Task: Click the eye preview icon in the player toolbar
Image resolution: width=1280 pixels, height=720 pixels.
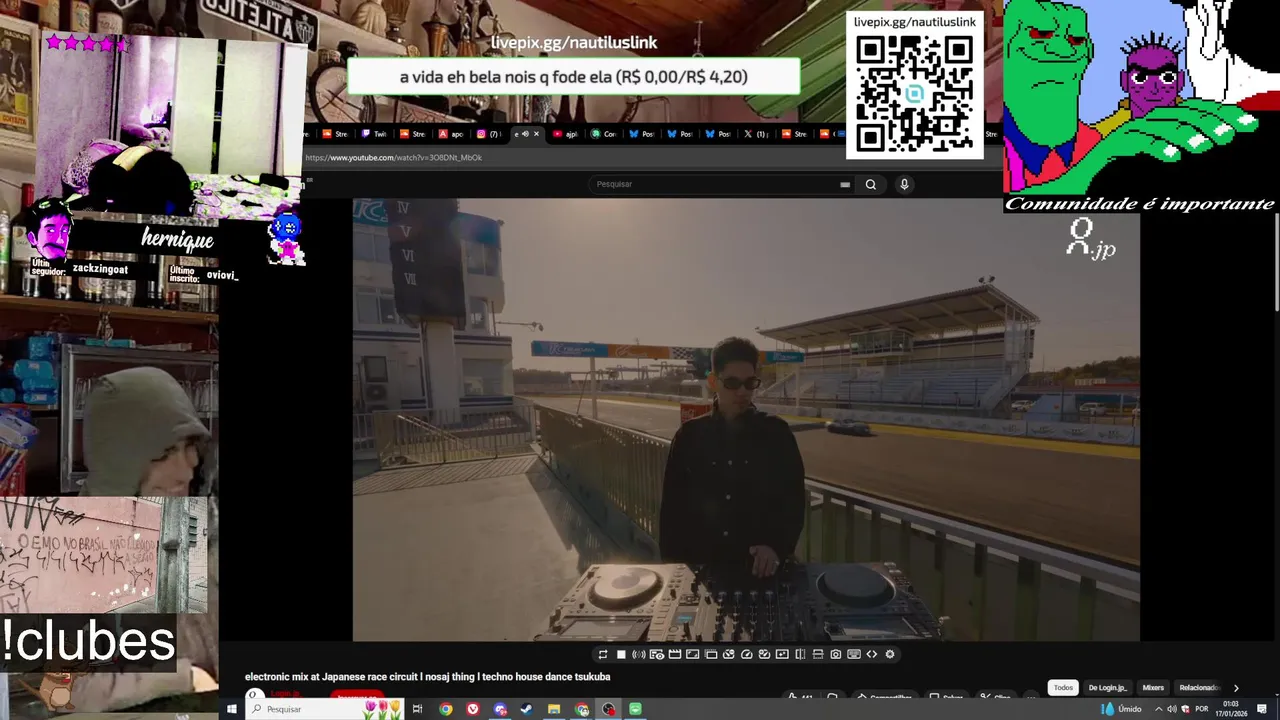Action: pos(657,654)
